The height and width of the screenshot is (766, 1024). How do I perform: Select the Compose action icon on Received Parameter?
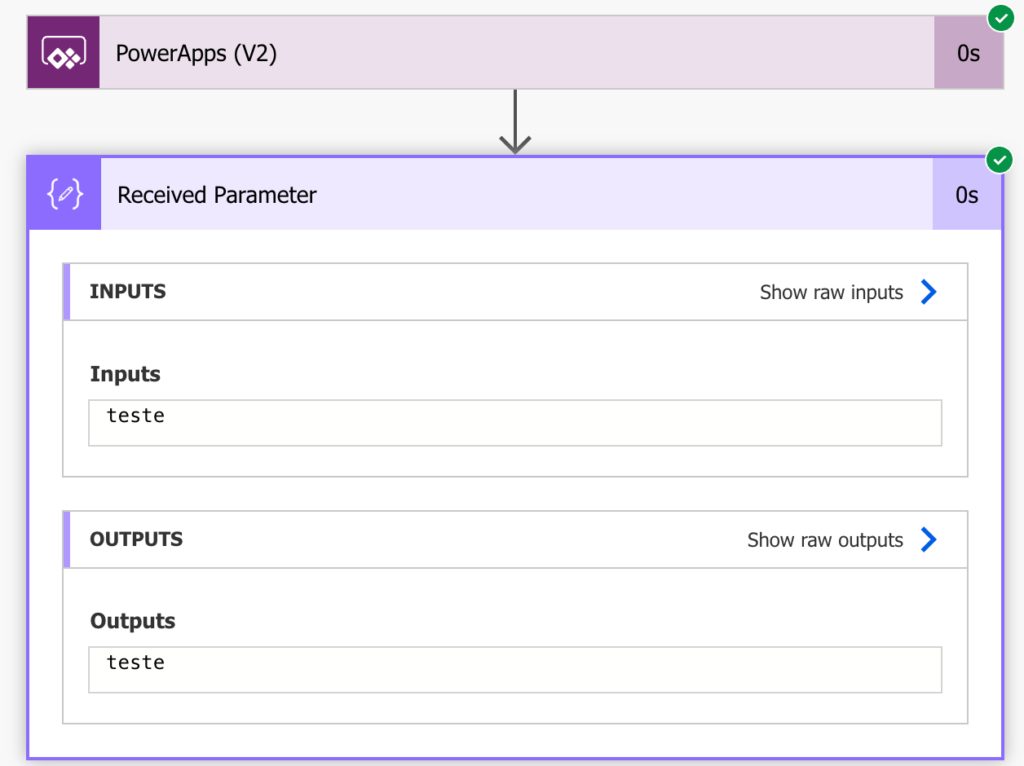click(x=63, y=194)
